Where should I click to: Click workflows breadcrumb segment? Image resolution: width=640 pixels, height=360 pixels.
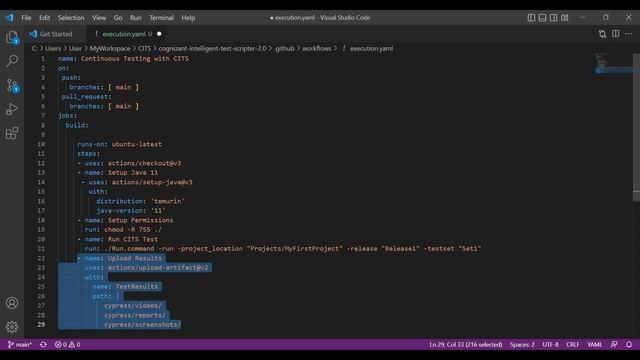pos(317,49)
